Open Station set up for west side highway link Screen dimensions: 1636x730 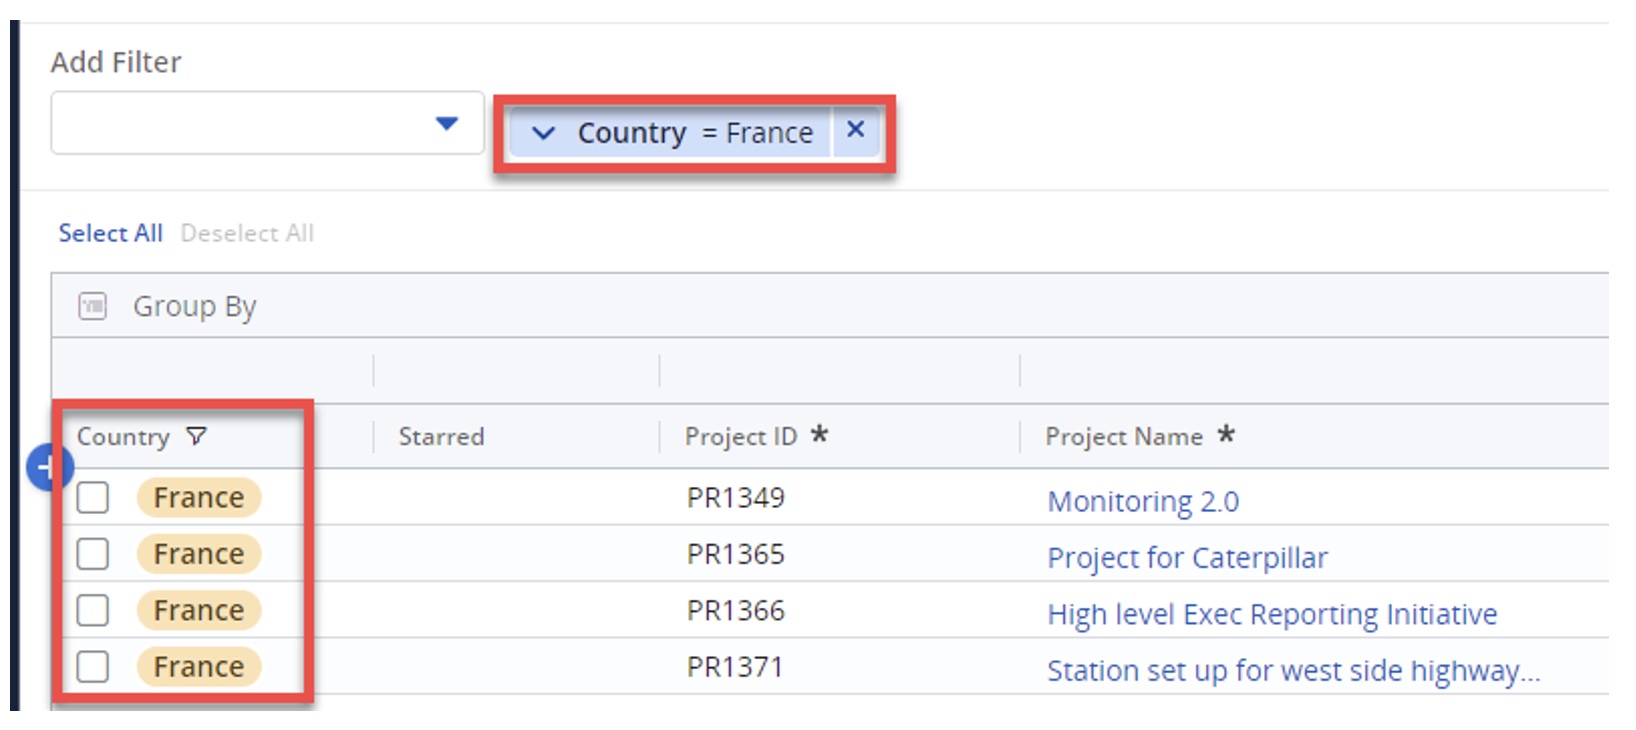click(x=1294, y=670)
